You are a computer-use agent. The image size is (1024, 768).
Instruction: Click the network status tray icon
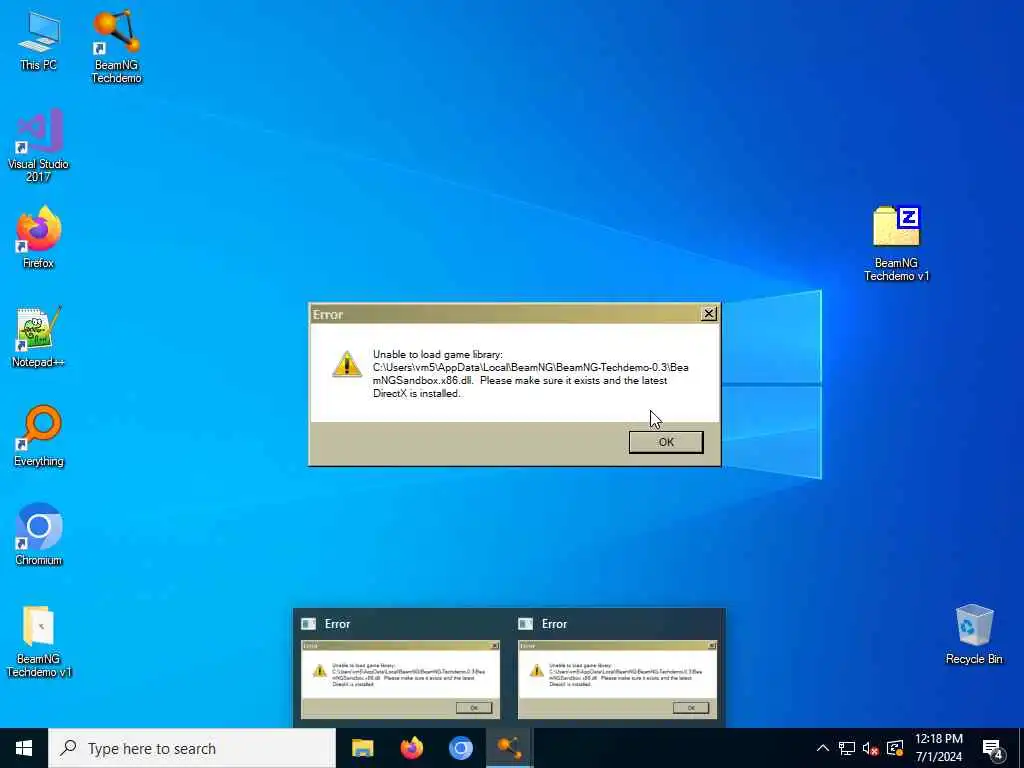[x=847, y=748]
